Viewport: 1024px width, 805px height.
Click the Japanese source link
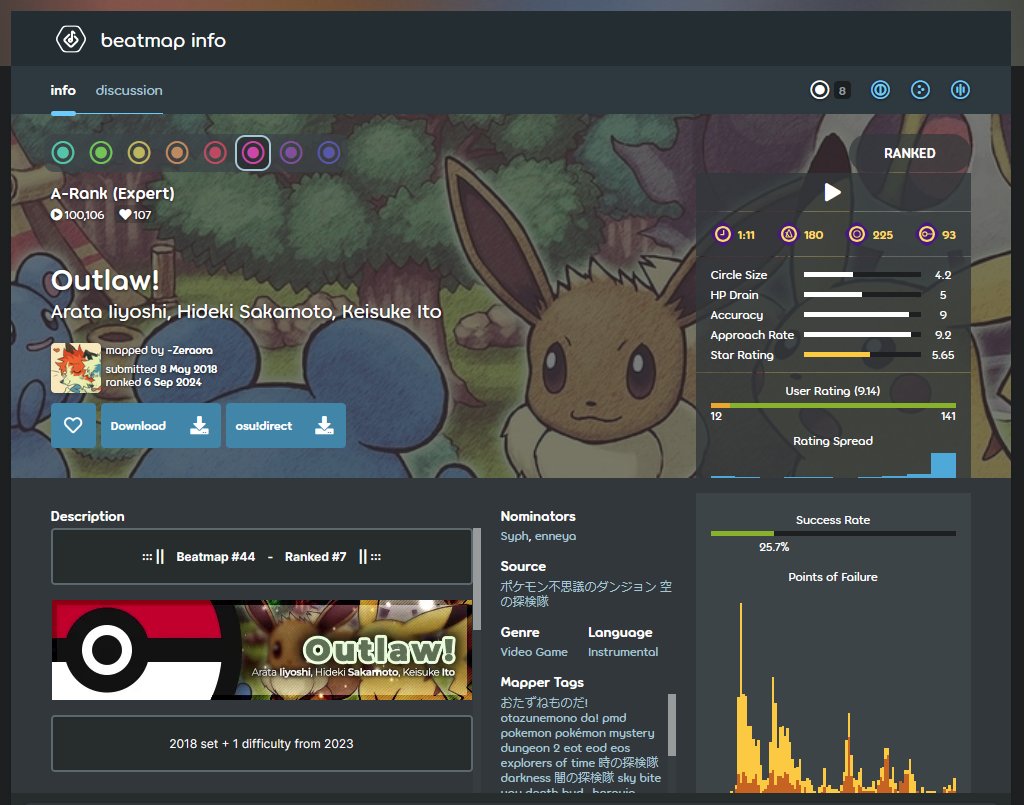pyautogui.click(x=586, y=593)
